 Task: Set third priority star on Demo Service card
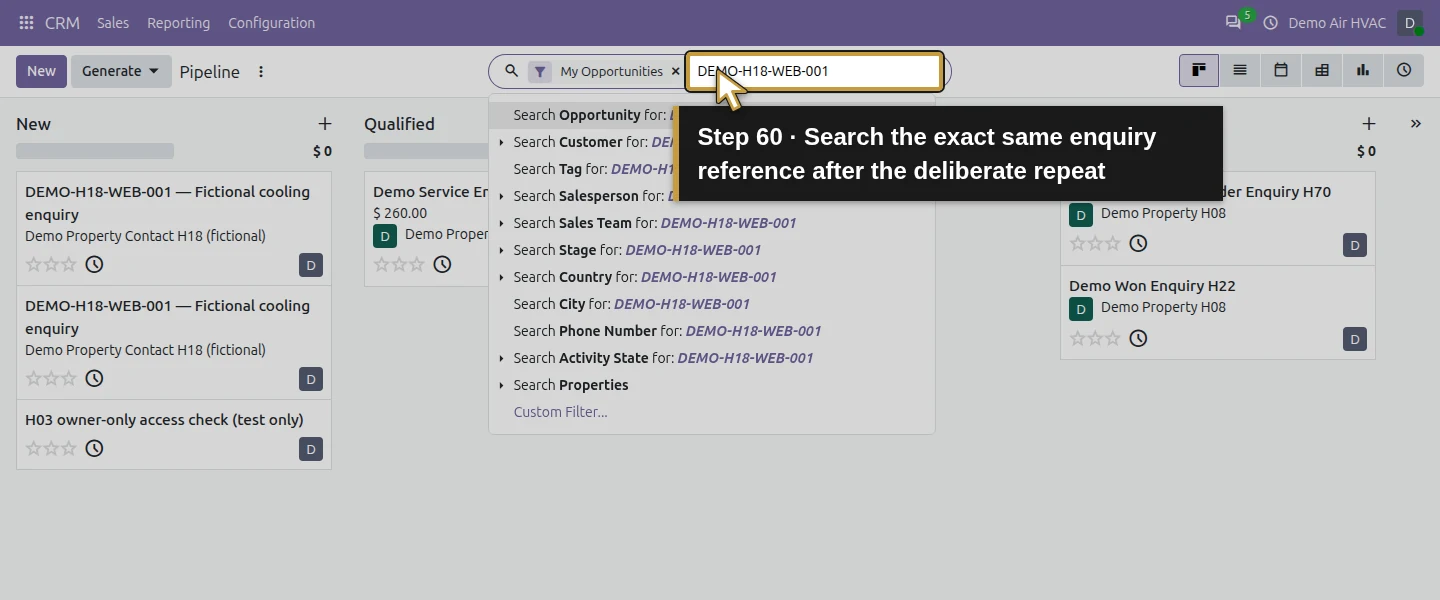point(416,264)
